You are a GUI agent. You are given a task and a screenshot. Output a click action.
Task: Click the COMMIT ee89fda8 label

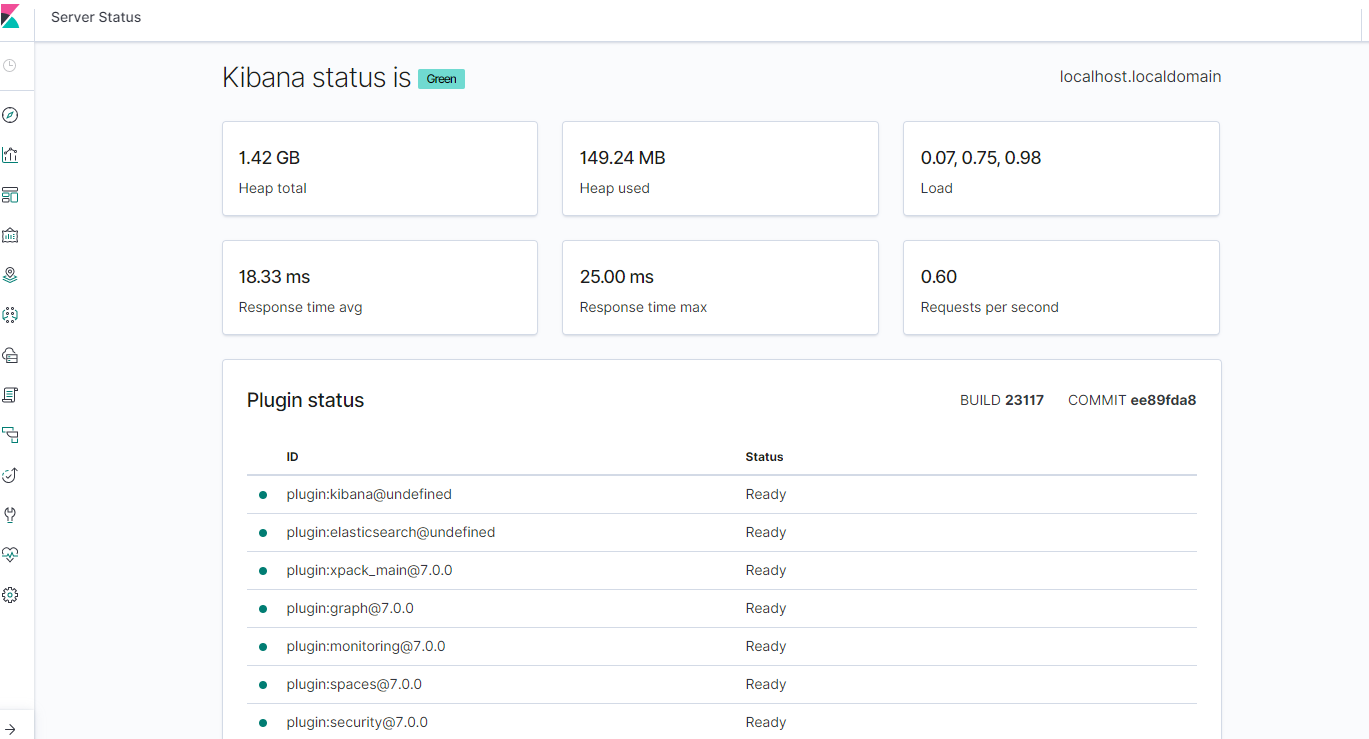coord(1132,400)
